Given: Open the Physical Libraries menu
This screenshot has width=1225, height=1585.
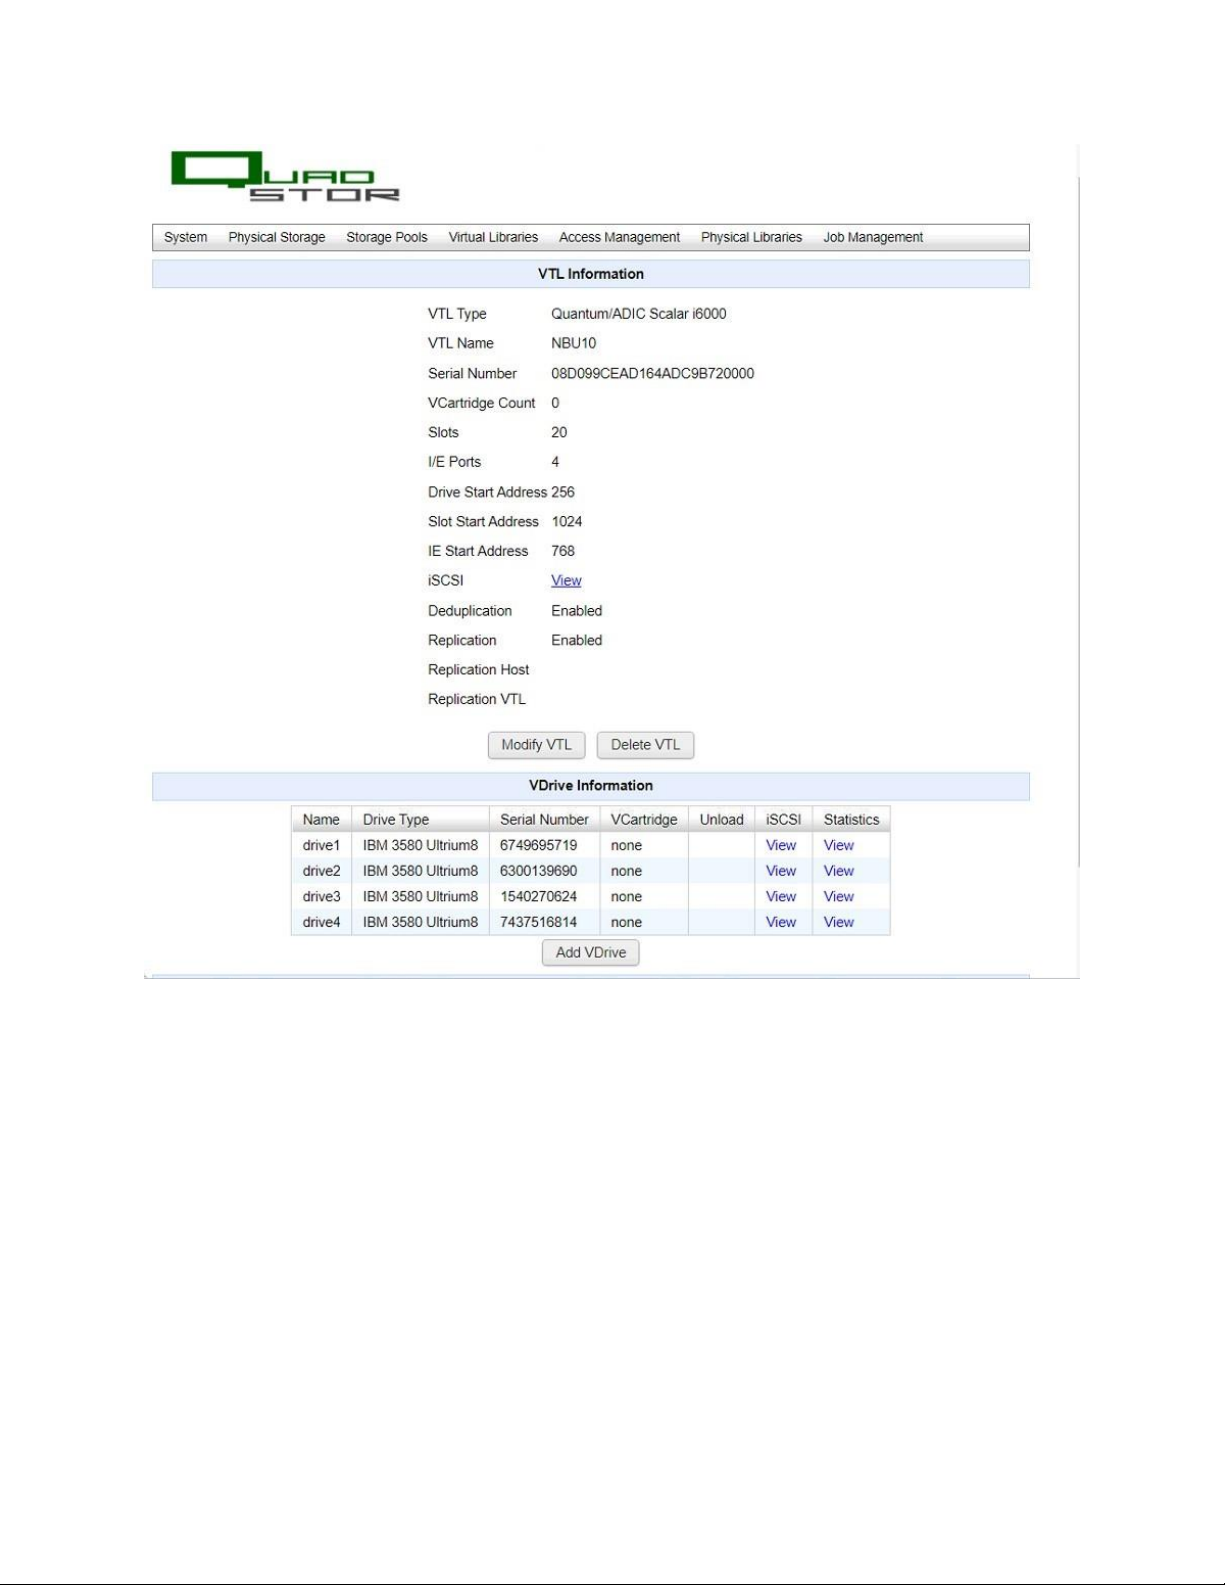Looking at the screenshot, I should [x=751, y=237].
